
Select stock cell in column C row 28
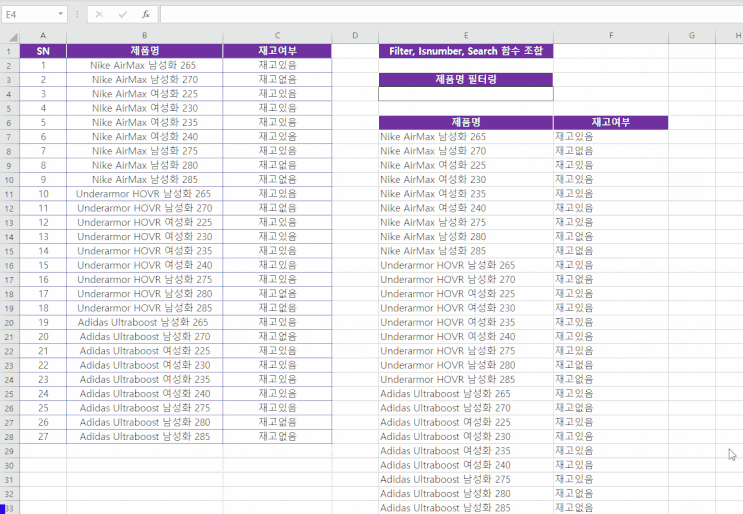[277, 437]
